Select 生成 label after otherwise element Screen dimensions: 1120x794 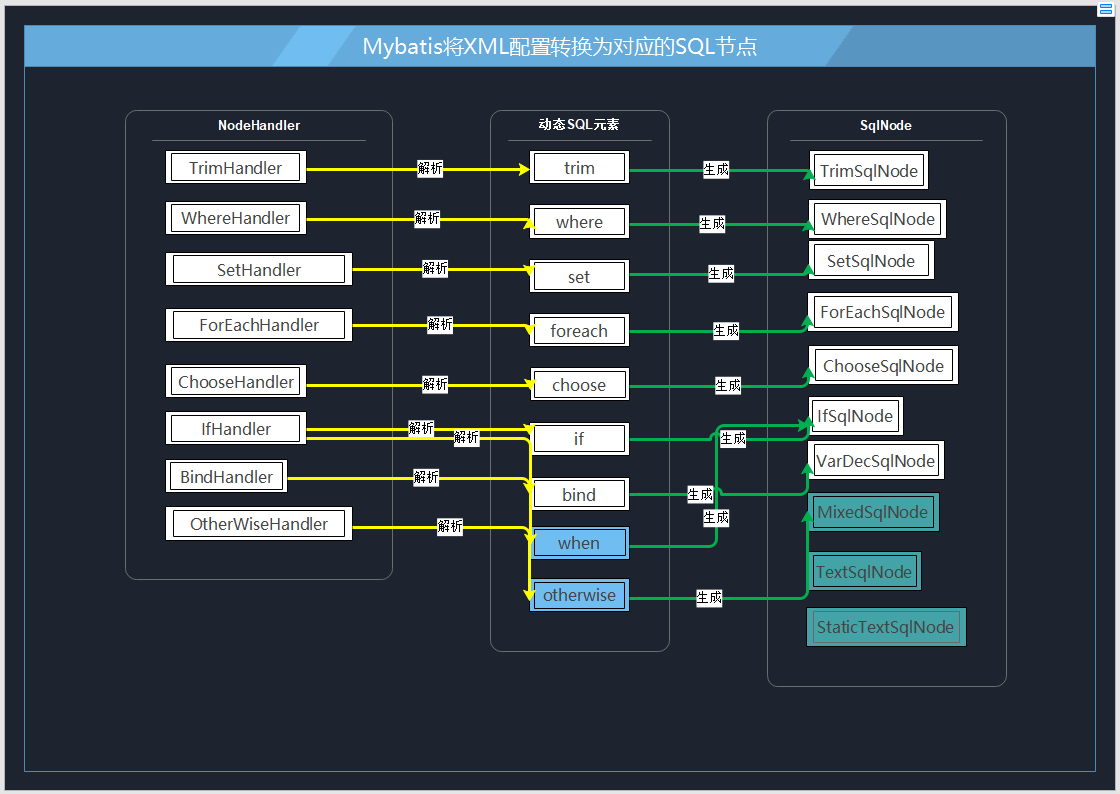[709, 598]
